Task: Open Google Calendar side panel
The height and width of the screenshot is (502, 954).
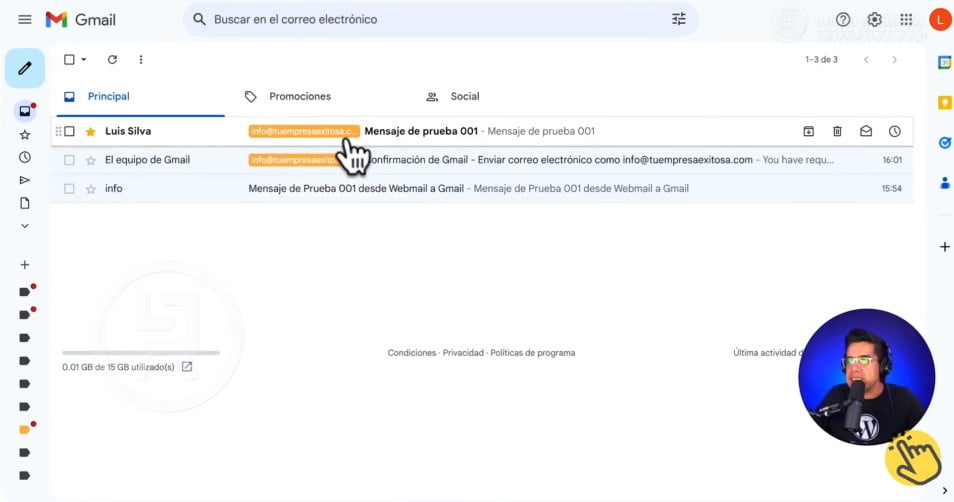Action: [945, 63]
